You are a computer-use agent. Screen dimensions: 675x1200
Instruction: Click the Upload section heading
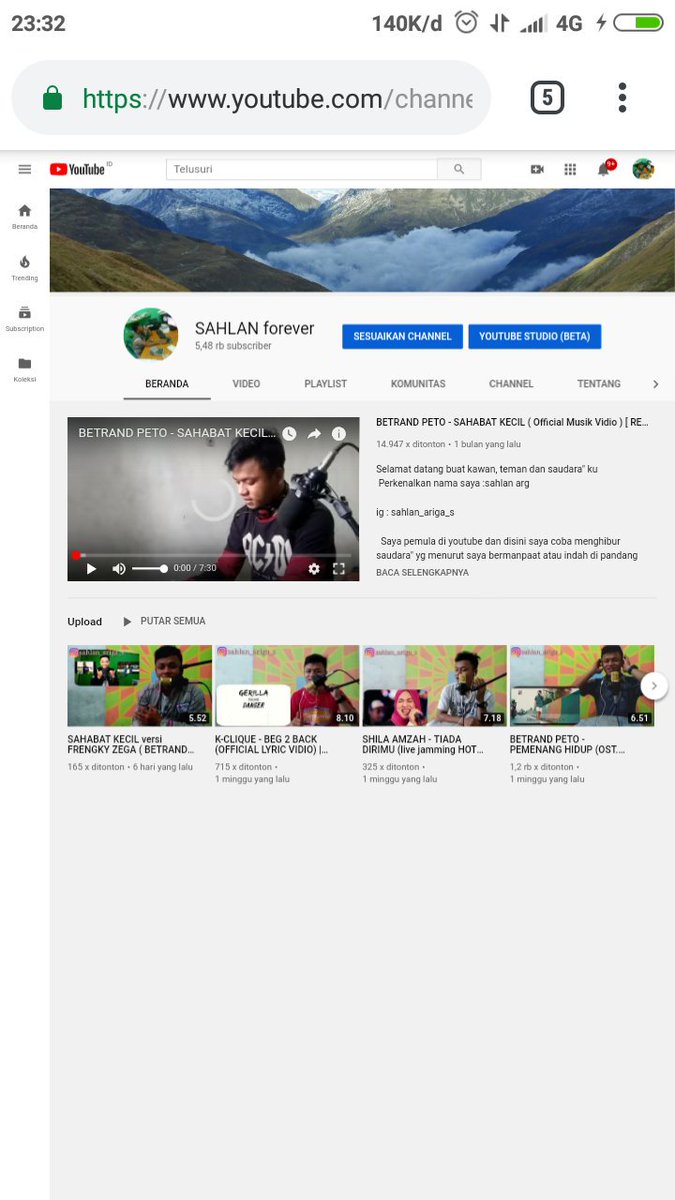85,622
